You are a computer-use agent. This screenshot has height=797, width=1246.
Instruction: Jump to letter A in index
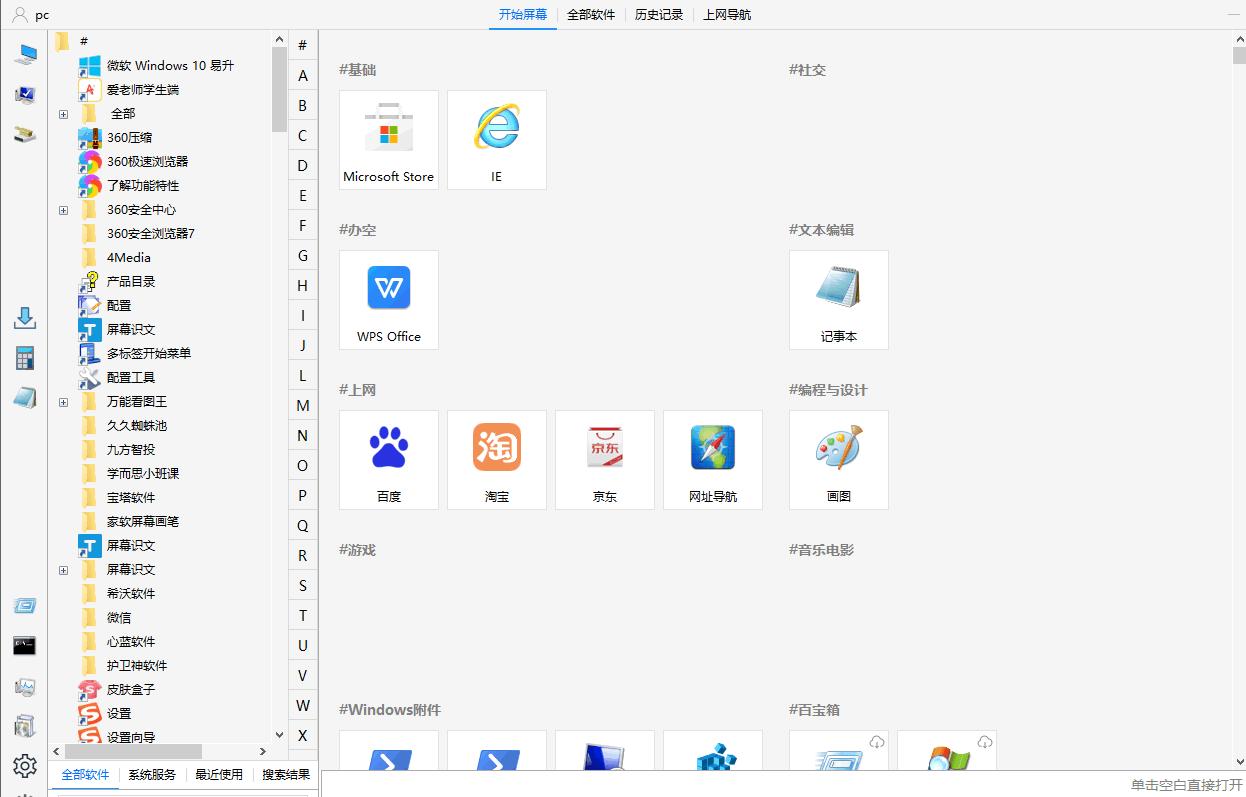[303, 75]
